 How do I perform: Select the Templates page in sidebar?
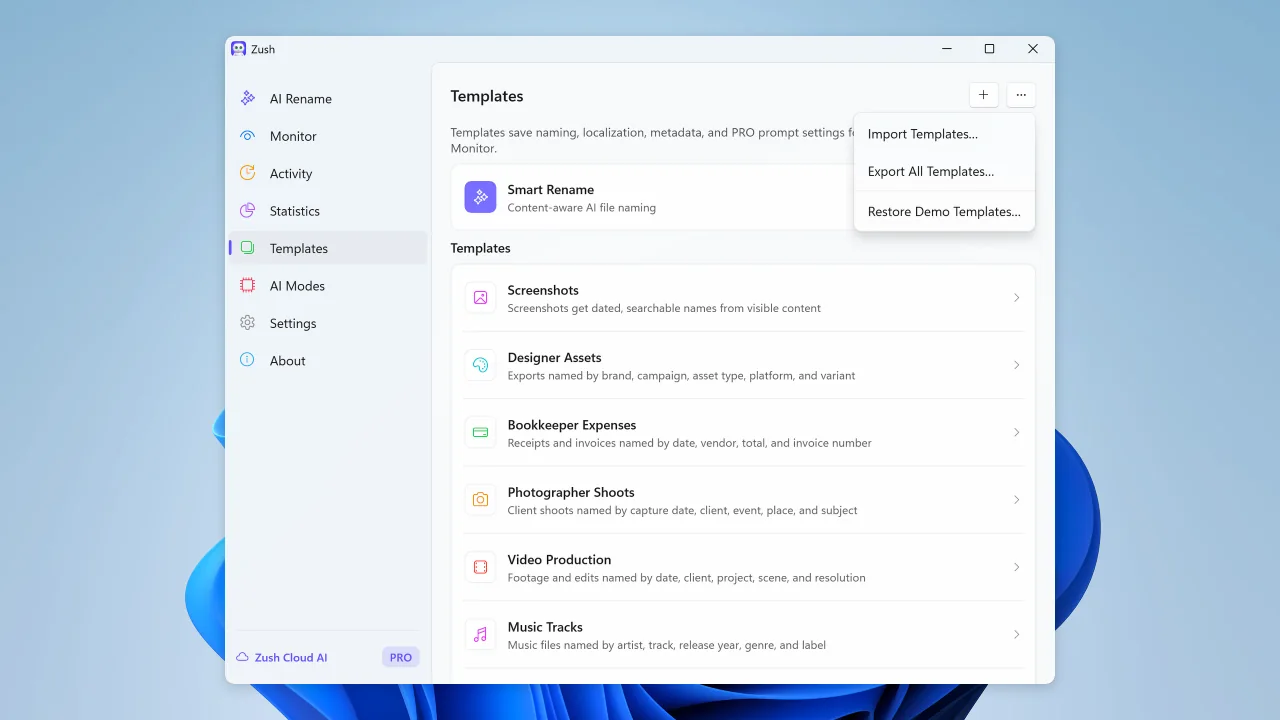coord(328,248)
